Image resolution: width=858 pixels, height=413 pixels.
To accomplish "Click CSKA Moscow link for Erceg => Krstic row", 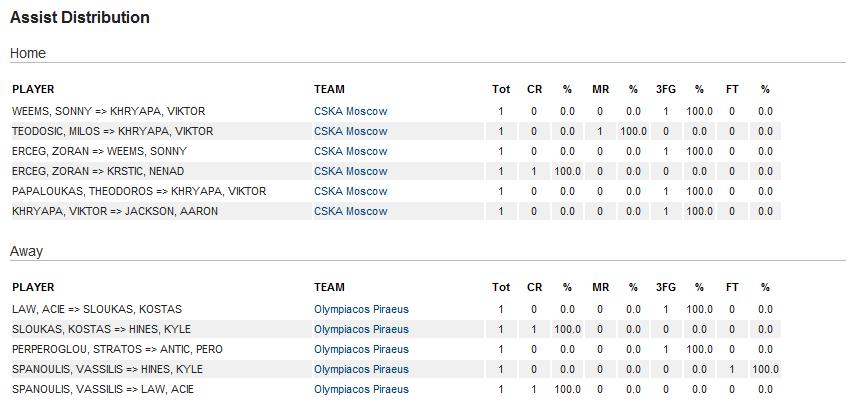I will 350,171.
